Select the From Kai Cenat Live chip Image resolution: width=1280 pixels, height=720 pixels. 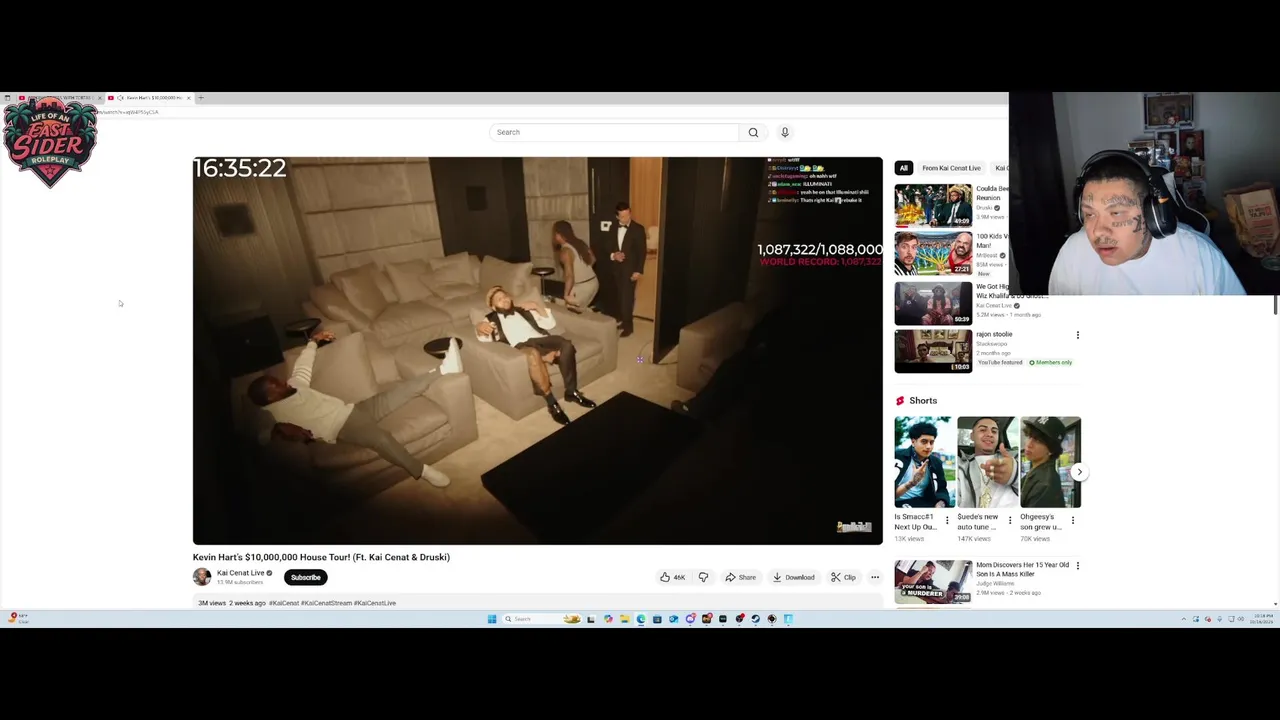click(x=951, y=168)
